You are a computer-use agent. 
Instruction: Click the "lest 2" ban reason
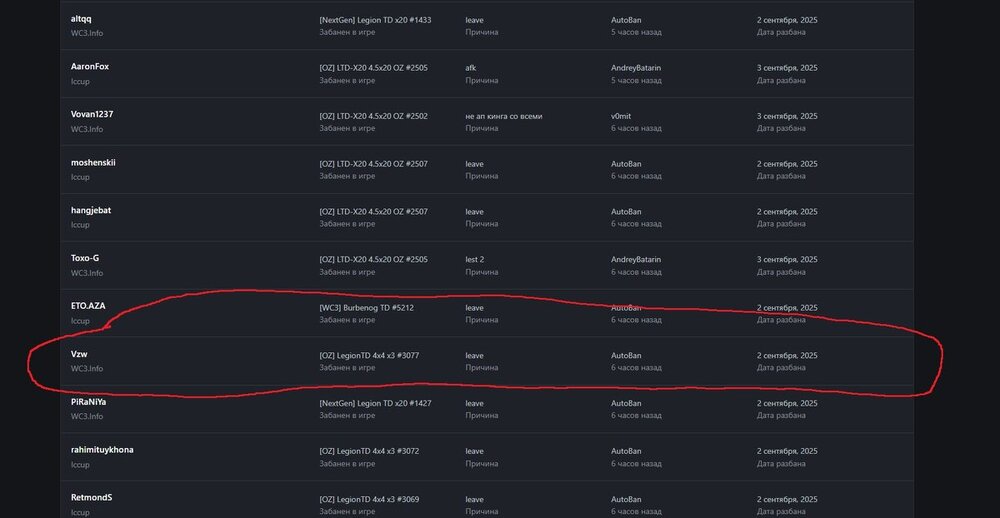476,259
